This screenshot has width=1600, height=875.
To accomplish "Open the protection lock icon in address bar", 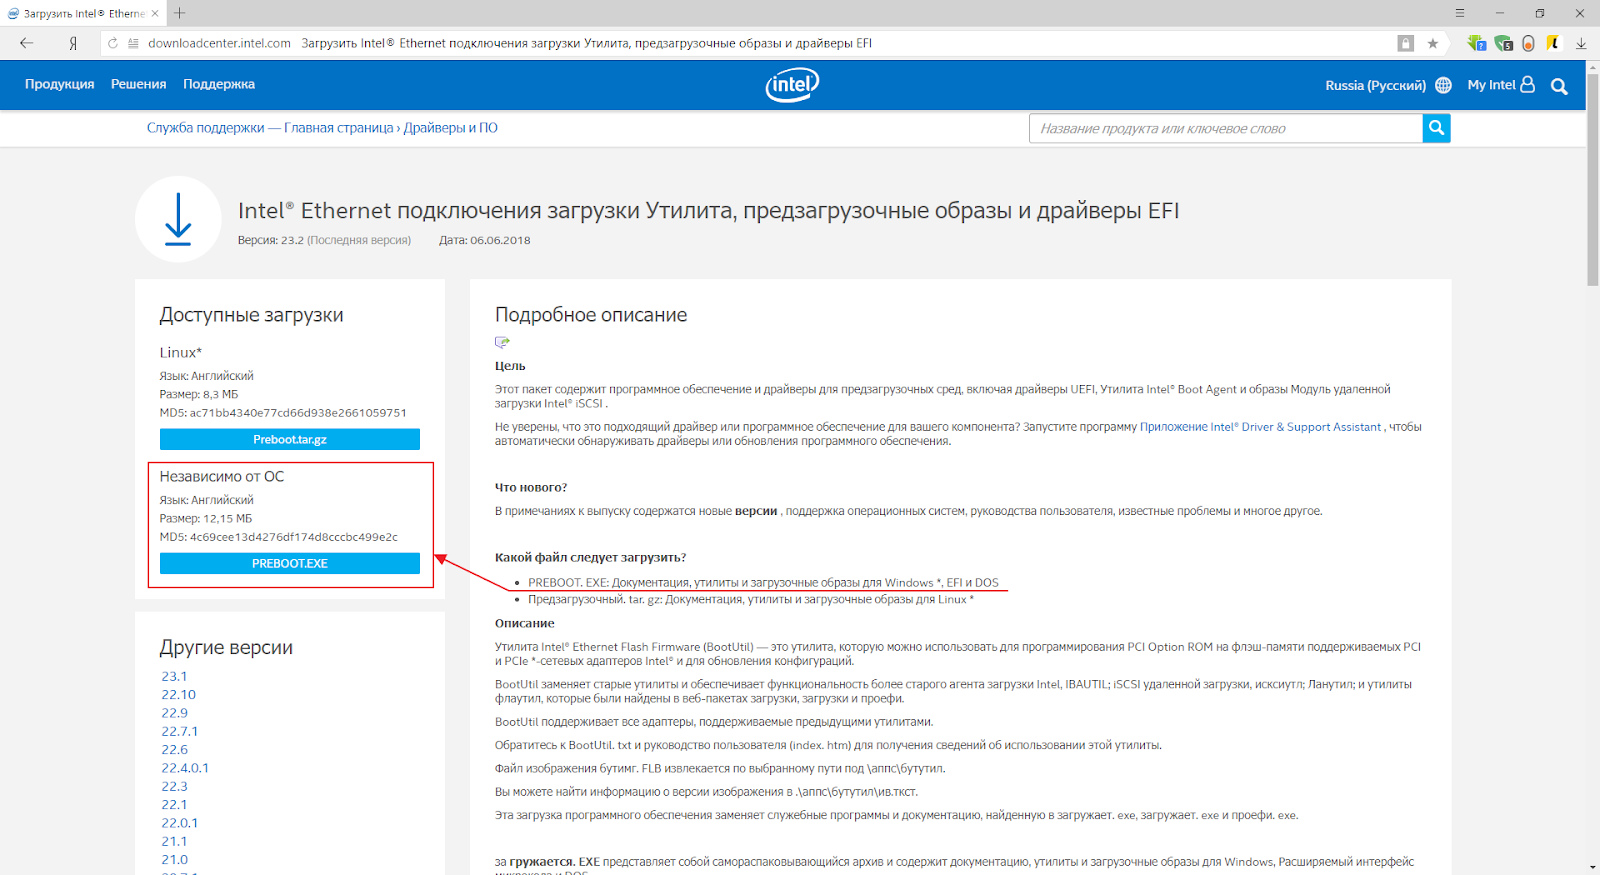I will coord(1406,43).
